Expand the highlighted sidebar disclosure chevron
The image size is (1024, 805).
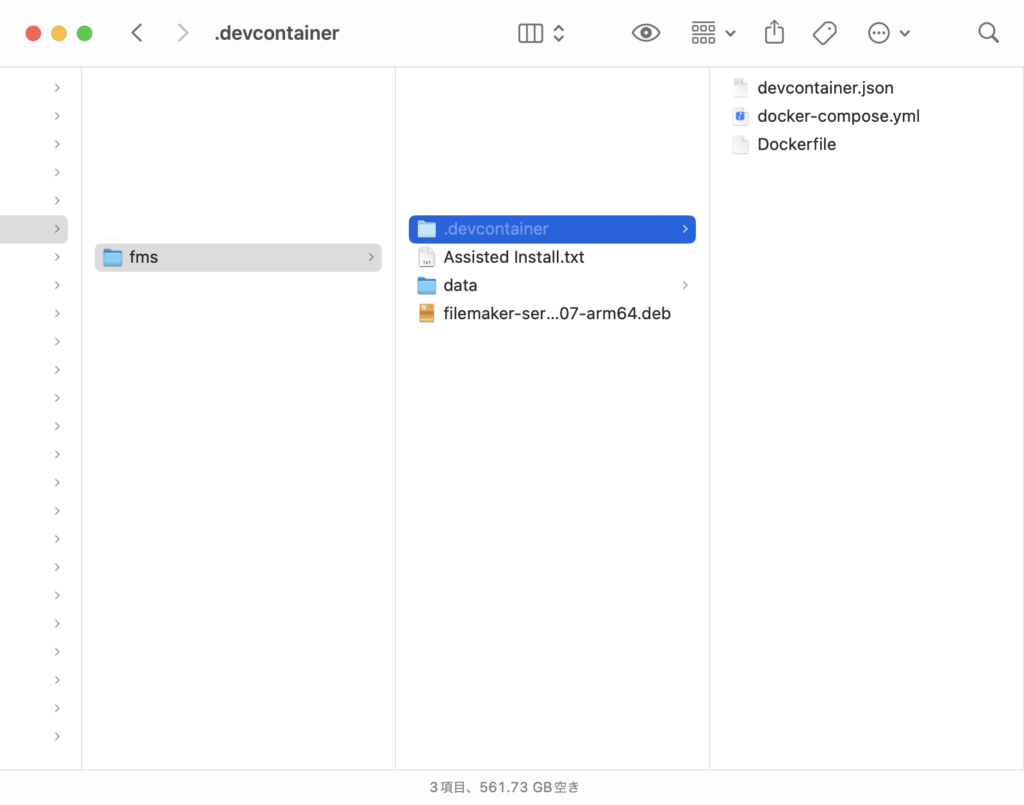[57, 229]
